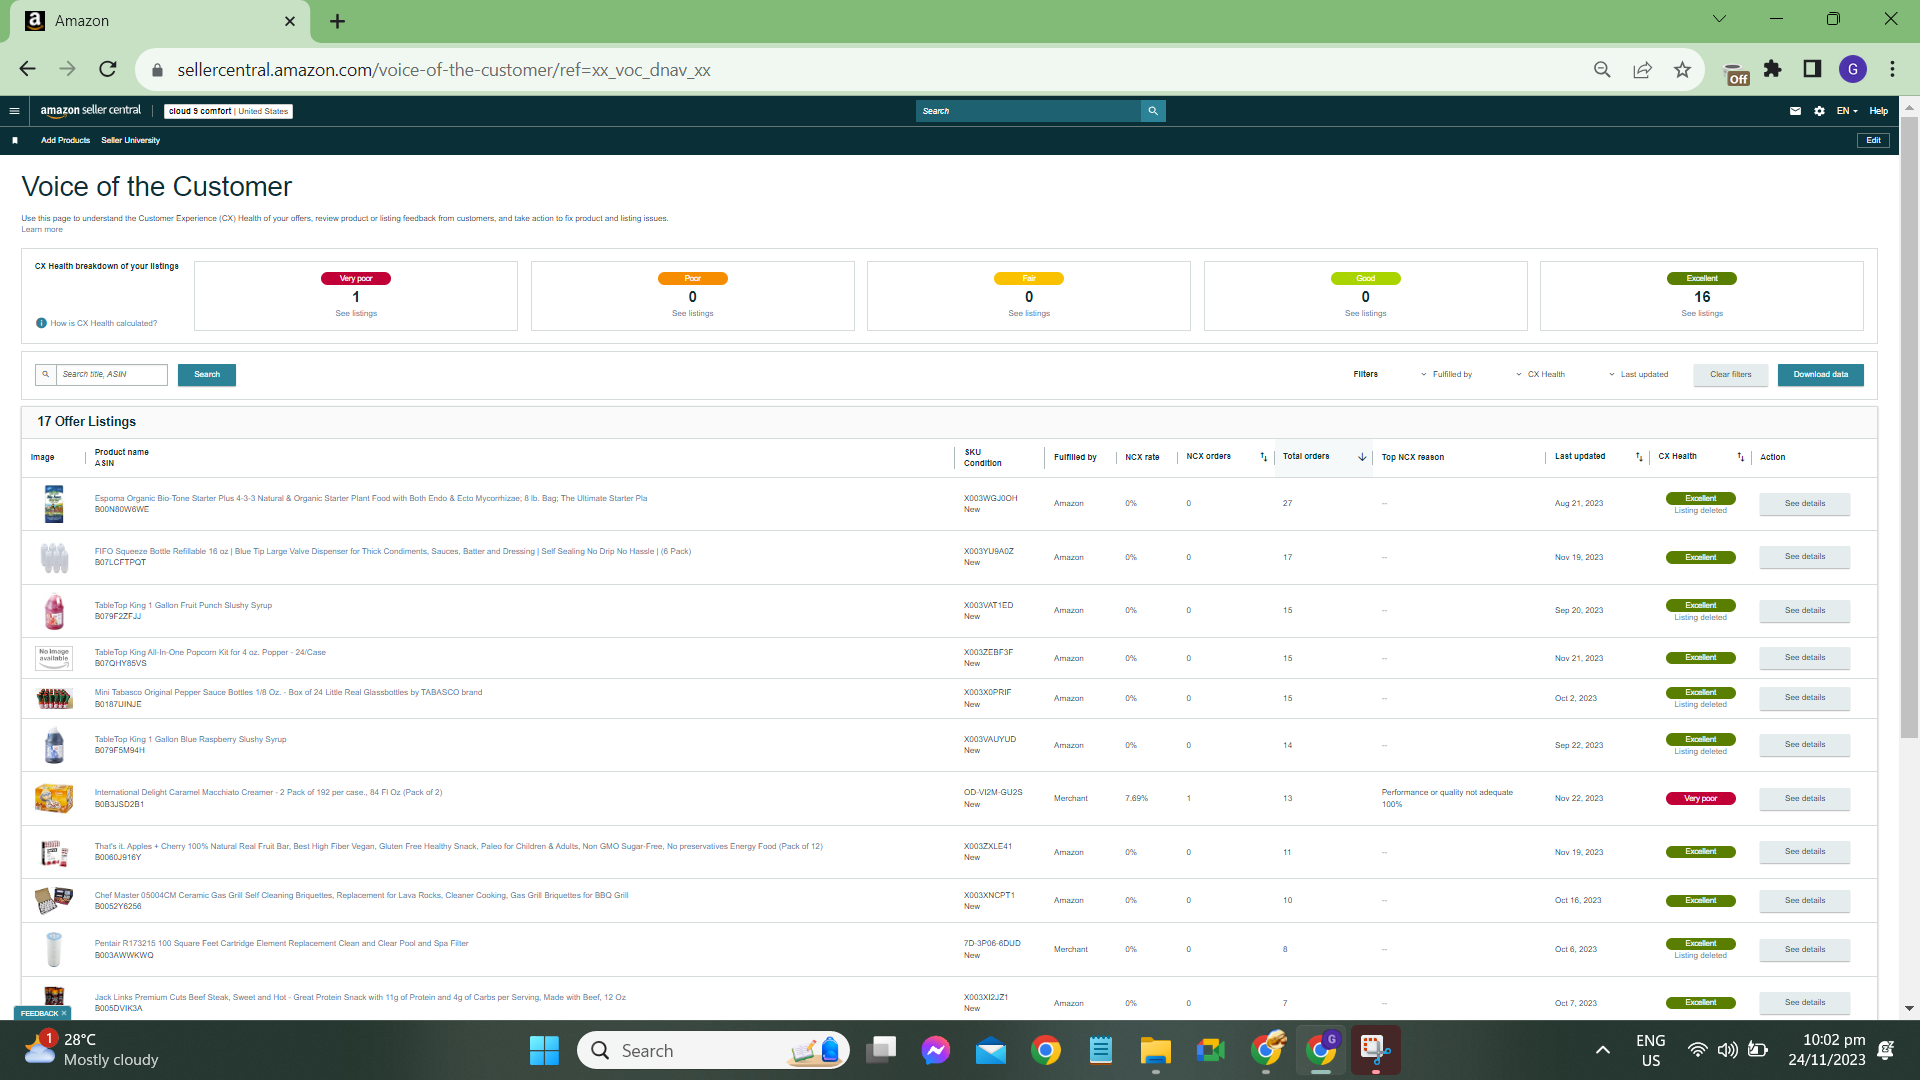Viewport: 1920px width, 1080px height.
Task: Open the browser zoom magnifier in address bar
Action: click(x=1602, y=69)
